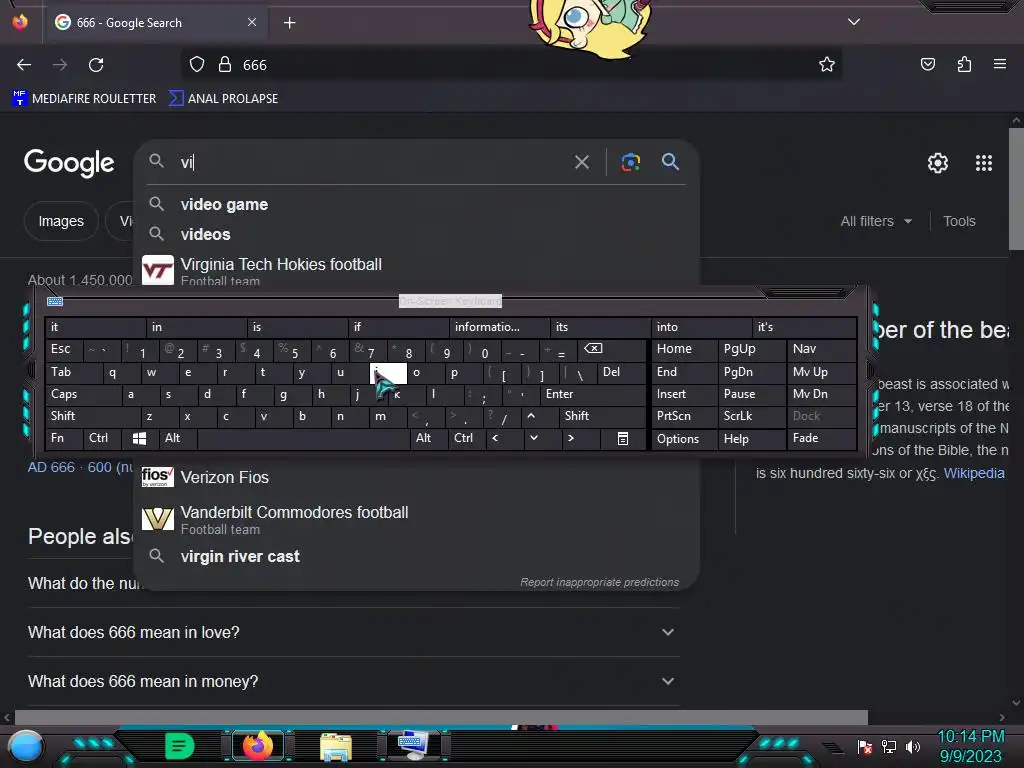Click horizontal scrollbar at page bottom
Image resolution: width=1024 pixels, height=768 pixels.
click(x=441, y=717)
